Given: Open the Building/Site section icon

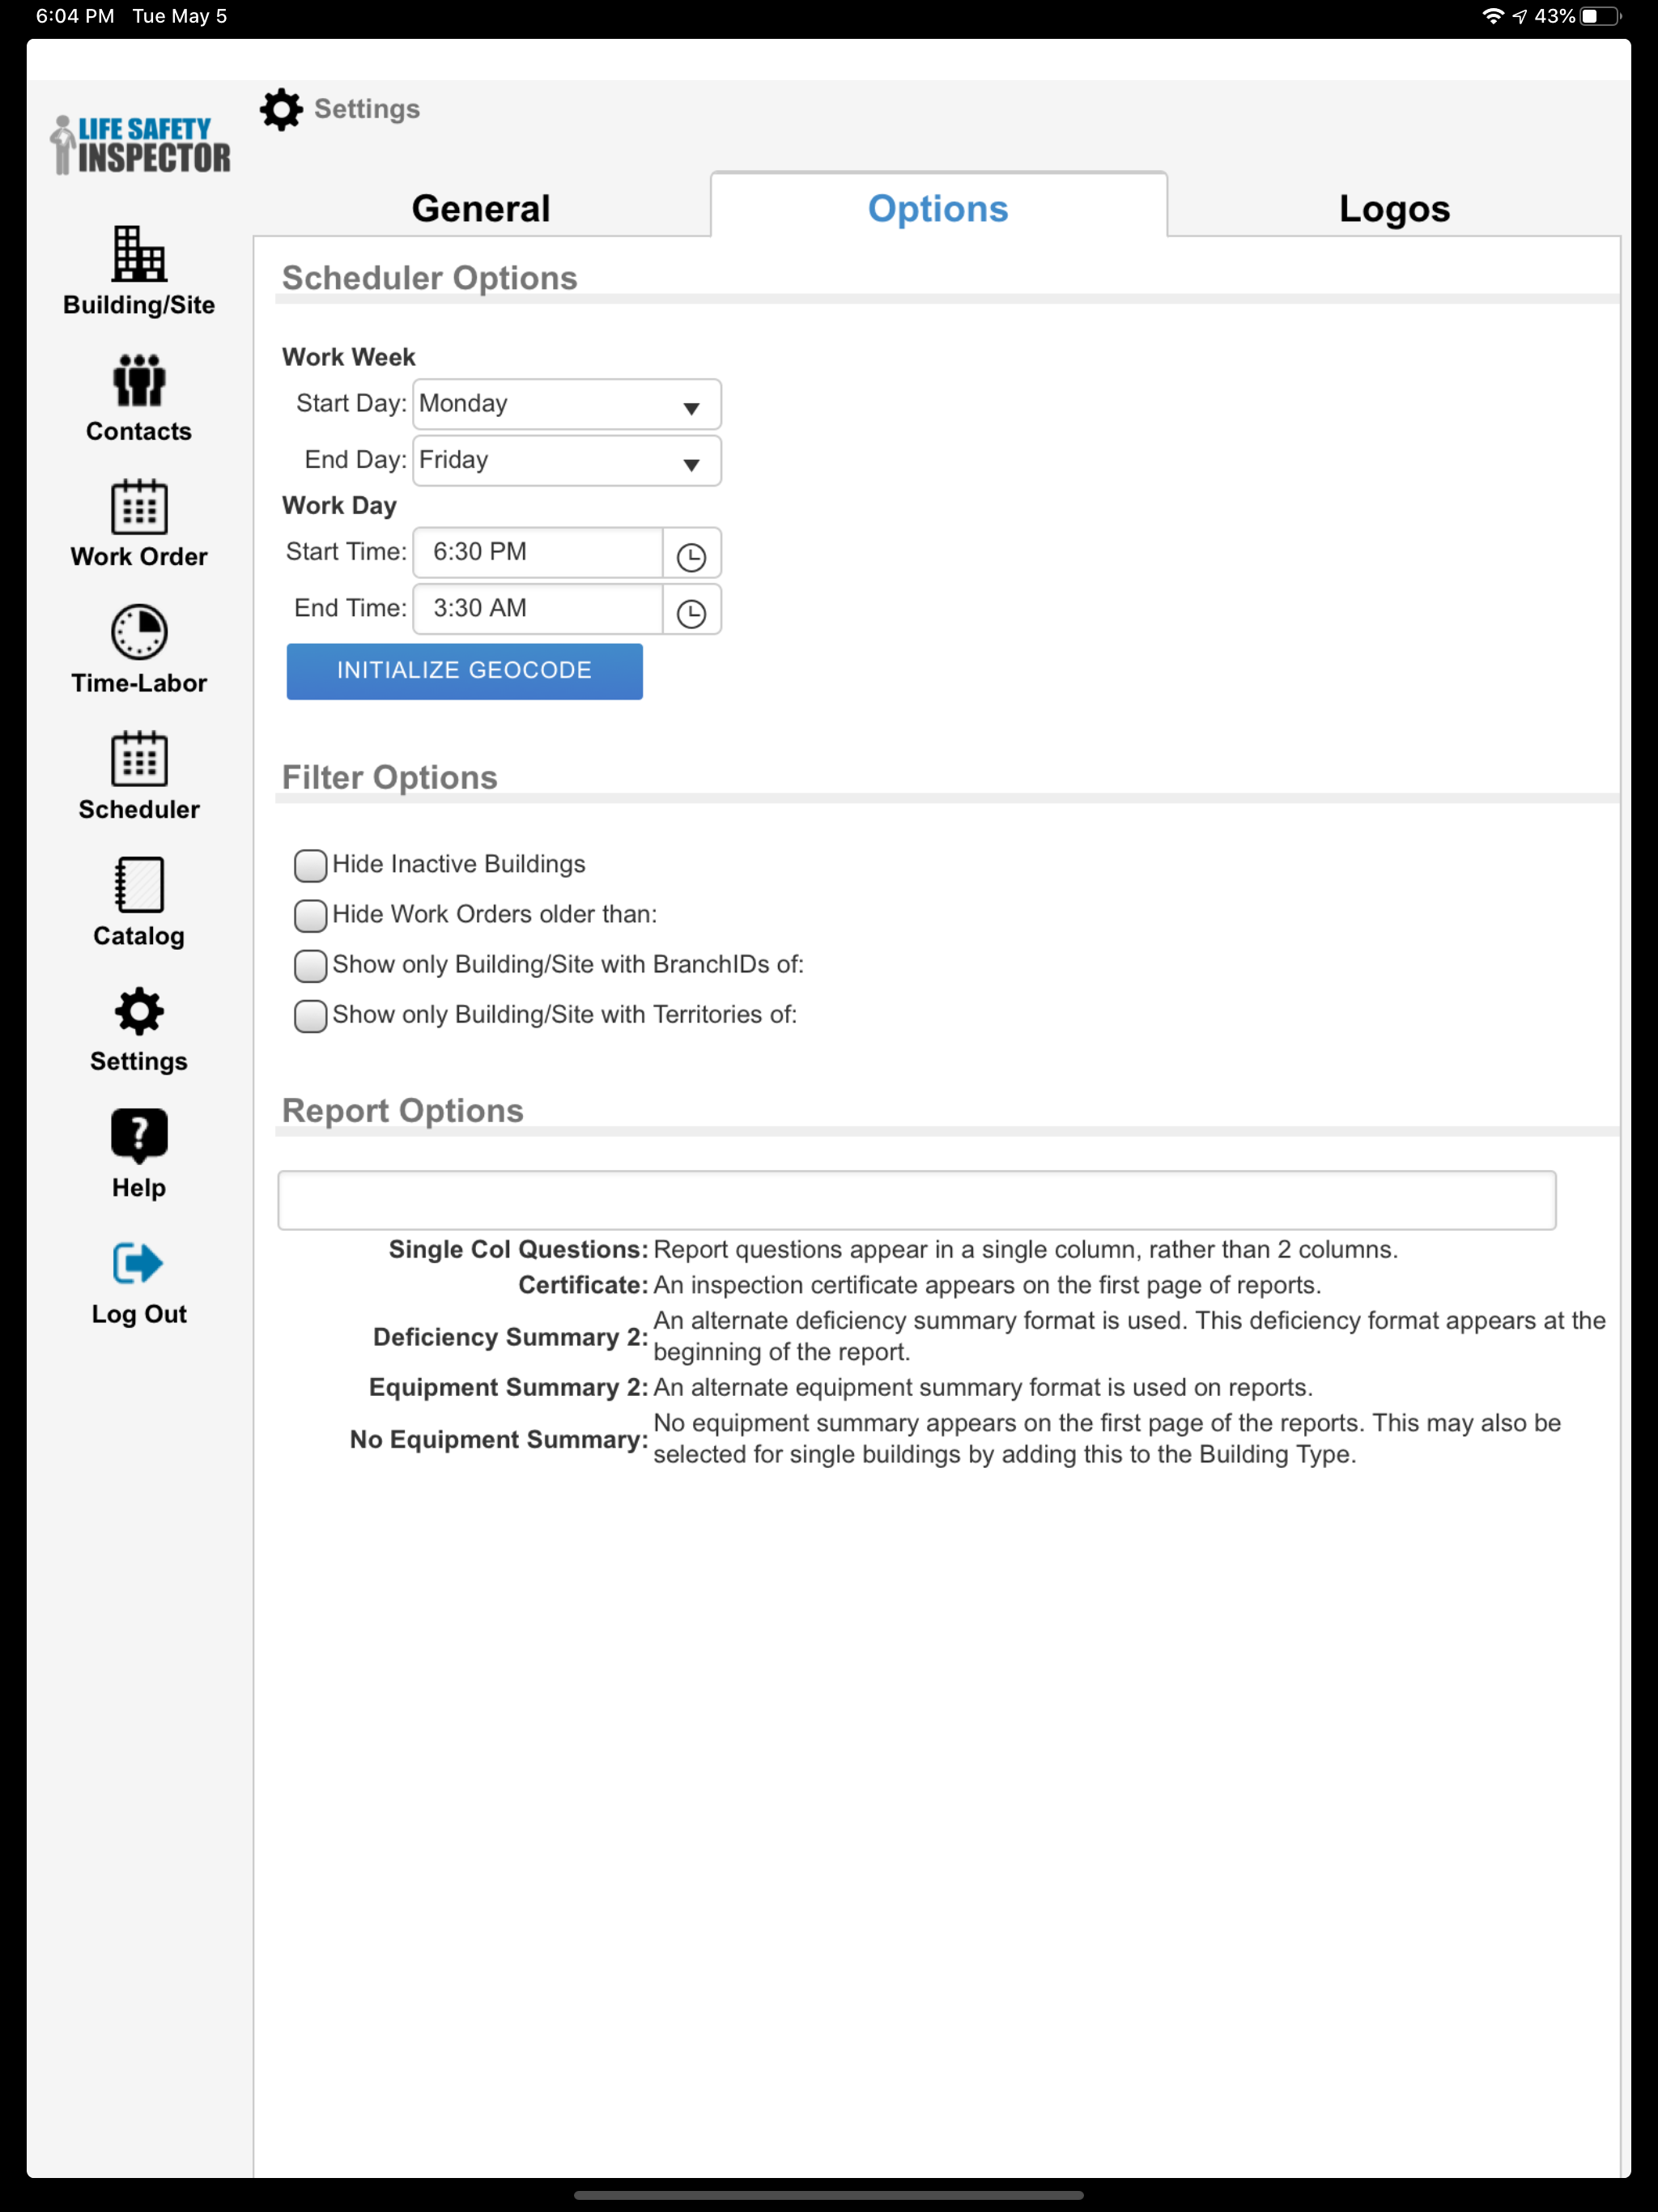Looking at the screenshot, I should pos(139,253).
